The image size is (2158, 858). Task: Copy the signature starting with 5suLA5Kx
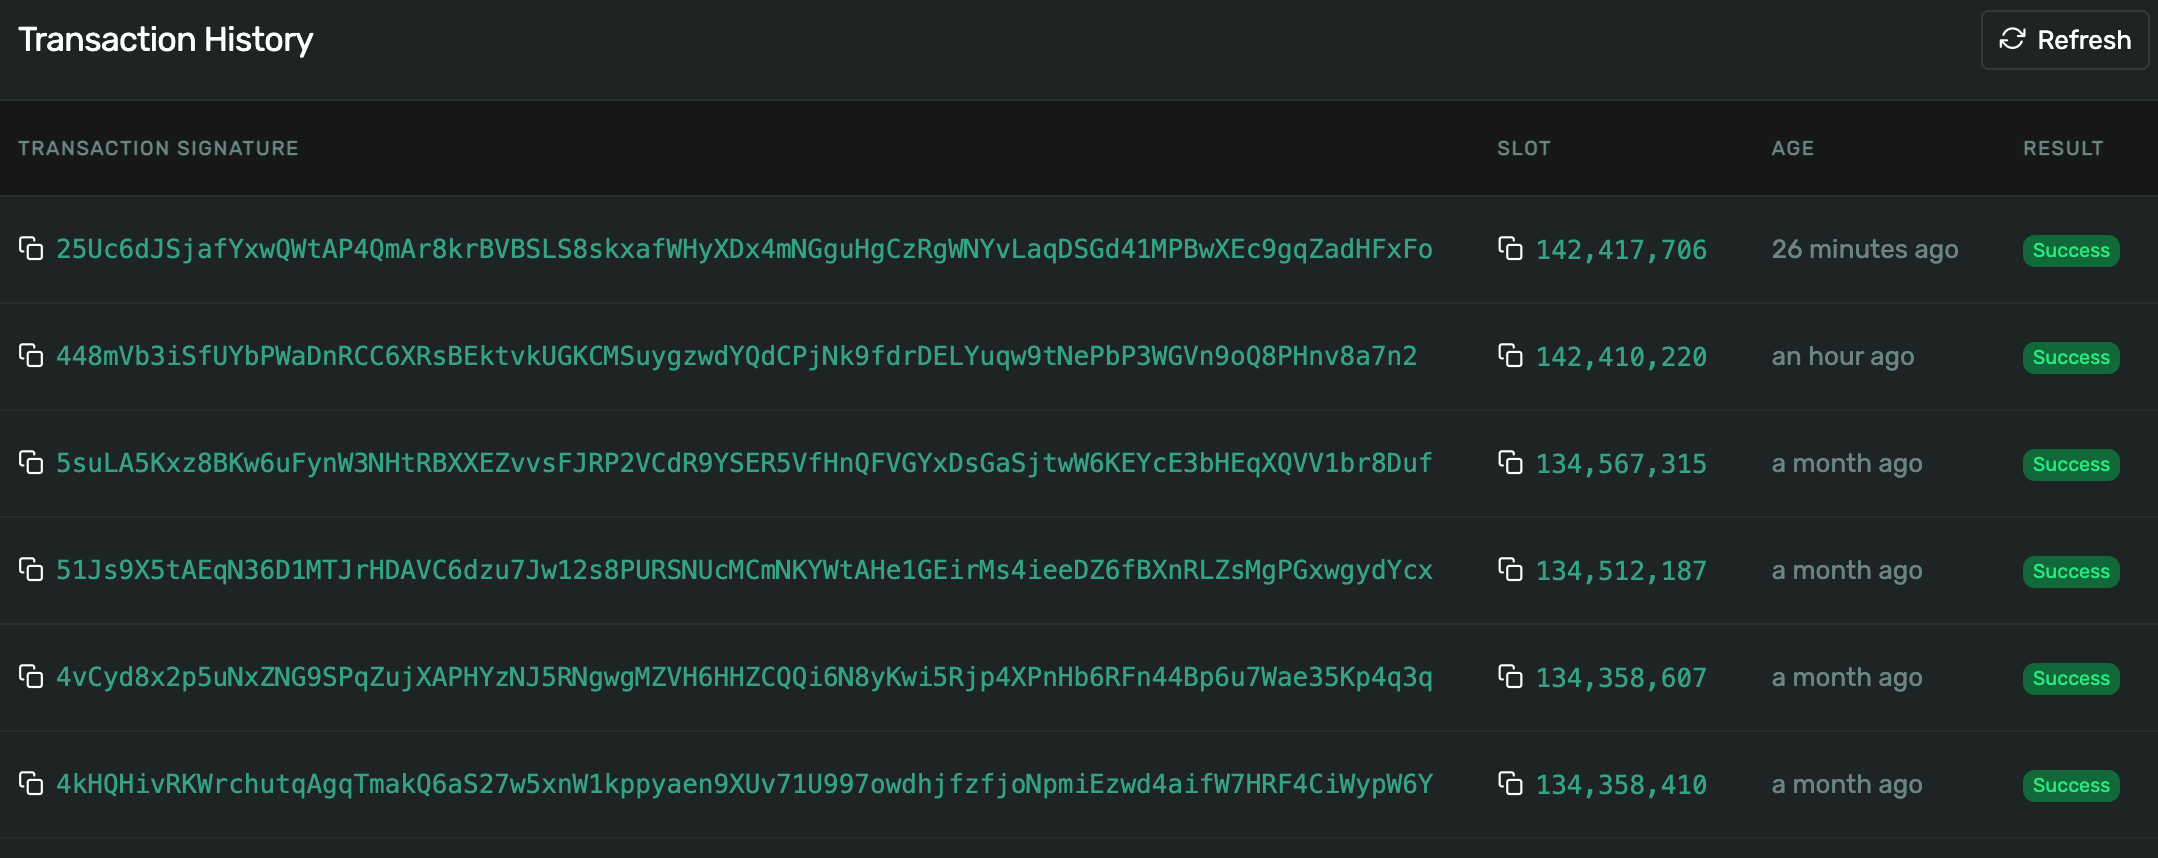coord(31,462)
